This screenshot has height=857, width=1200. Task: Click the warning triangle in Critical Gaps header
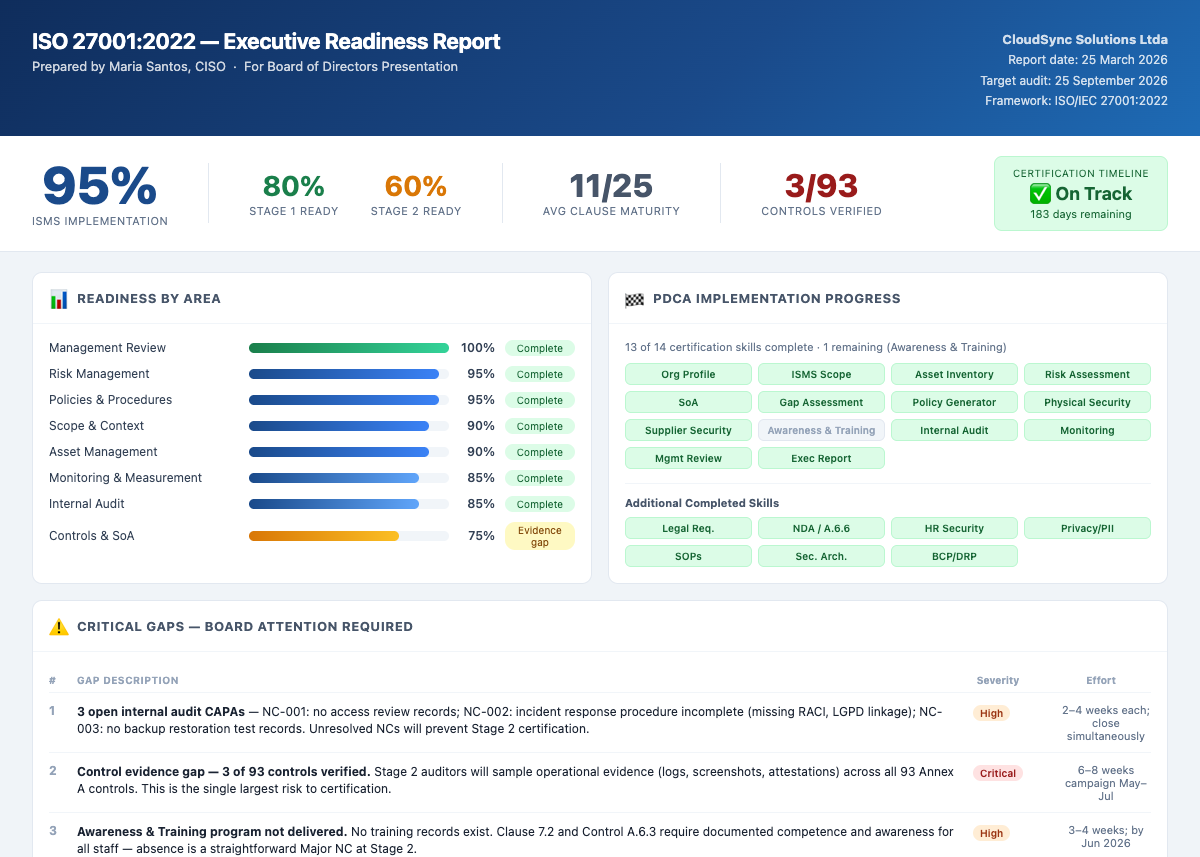click(59, 626)
